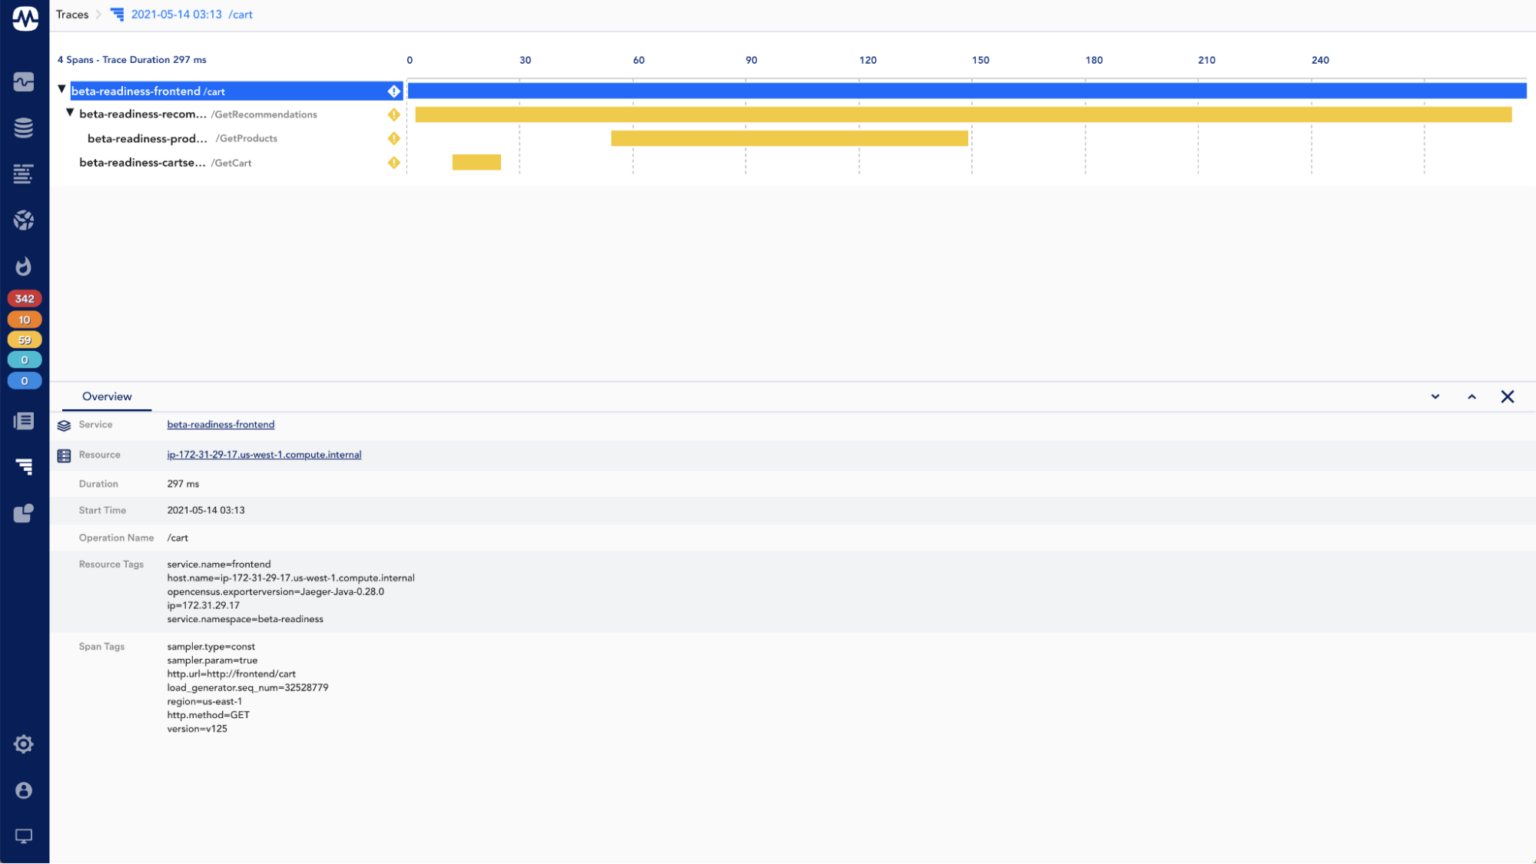The height and width of the screenshot is (864, 1536).
Task: Switch to the Overview tab
Action: (x=106, y=396)
